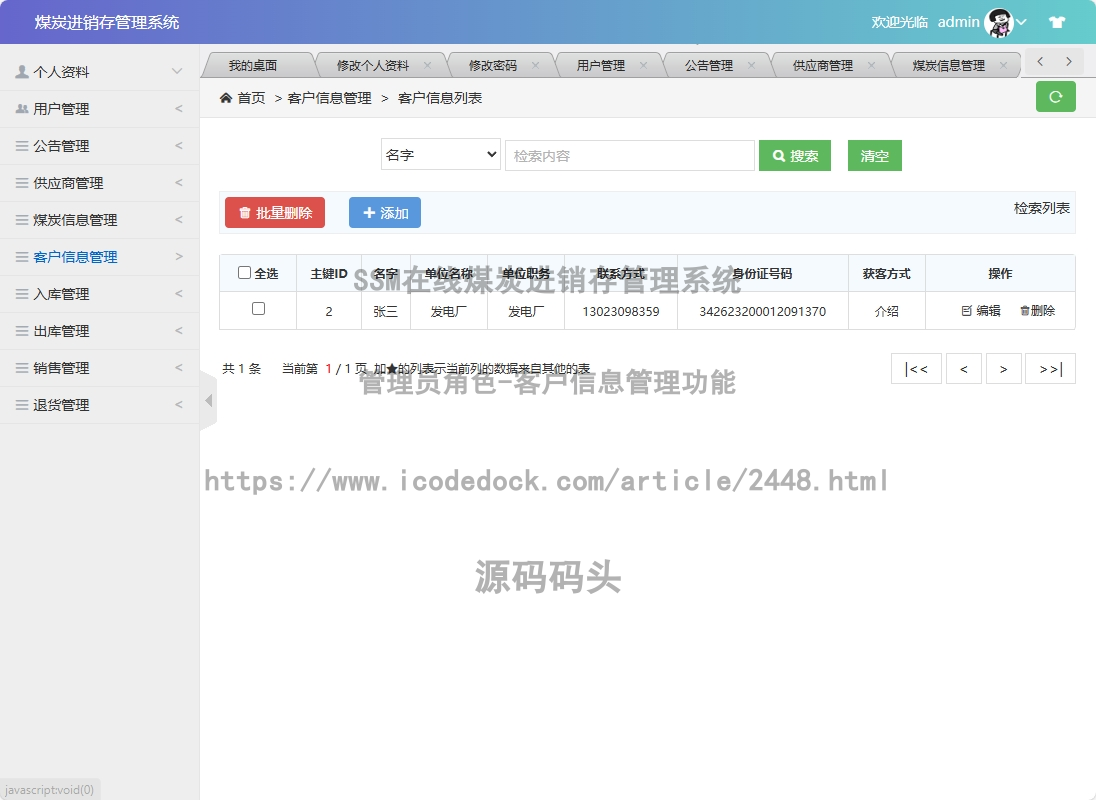
Task: Go to next page button
Action: 1004,369
